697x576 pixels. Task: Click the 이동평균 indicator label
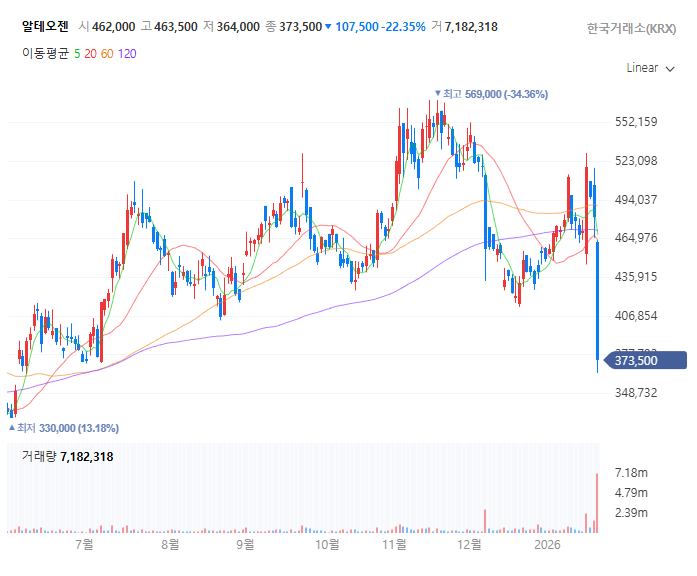[x=45, y=54]
